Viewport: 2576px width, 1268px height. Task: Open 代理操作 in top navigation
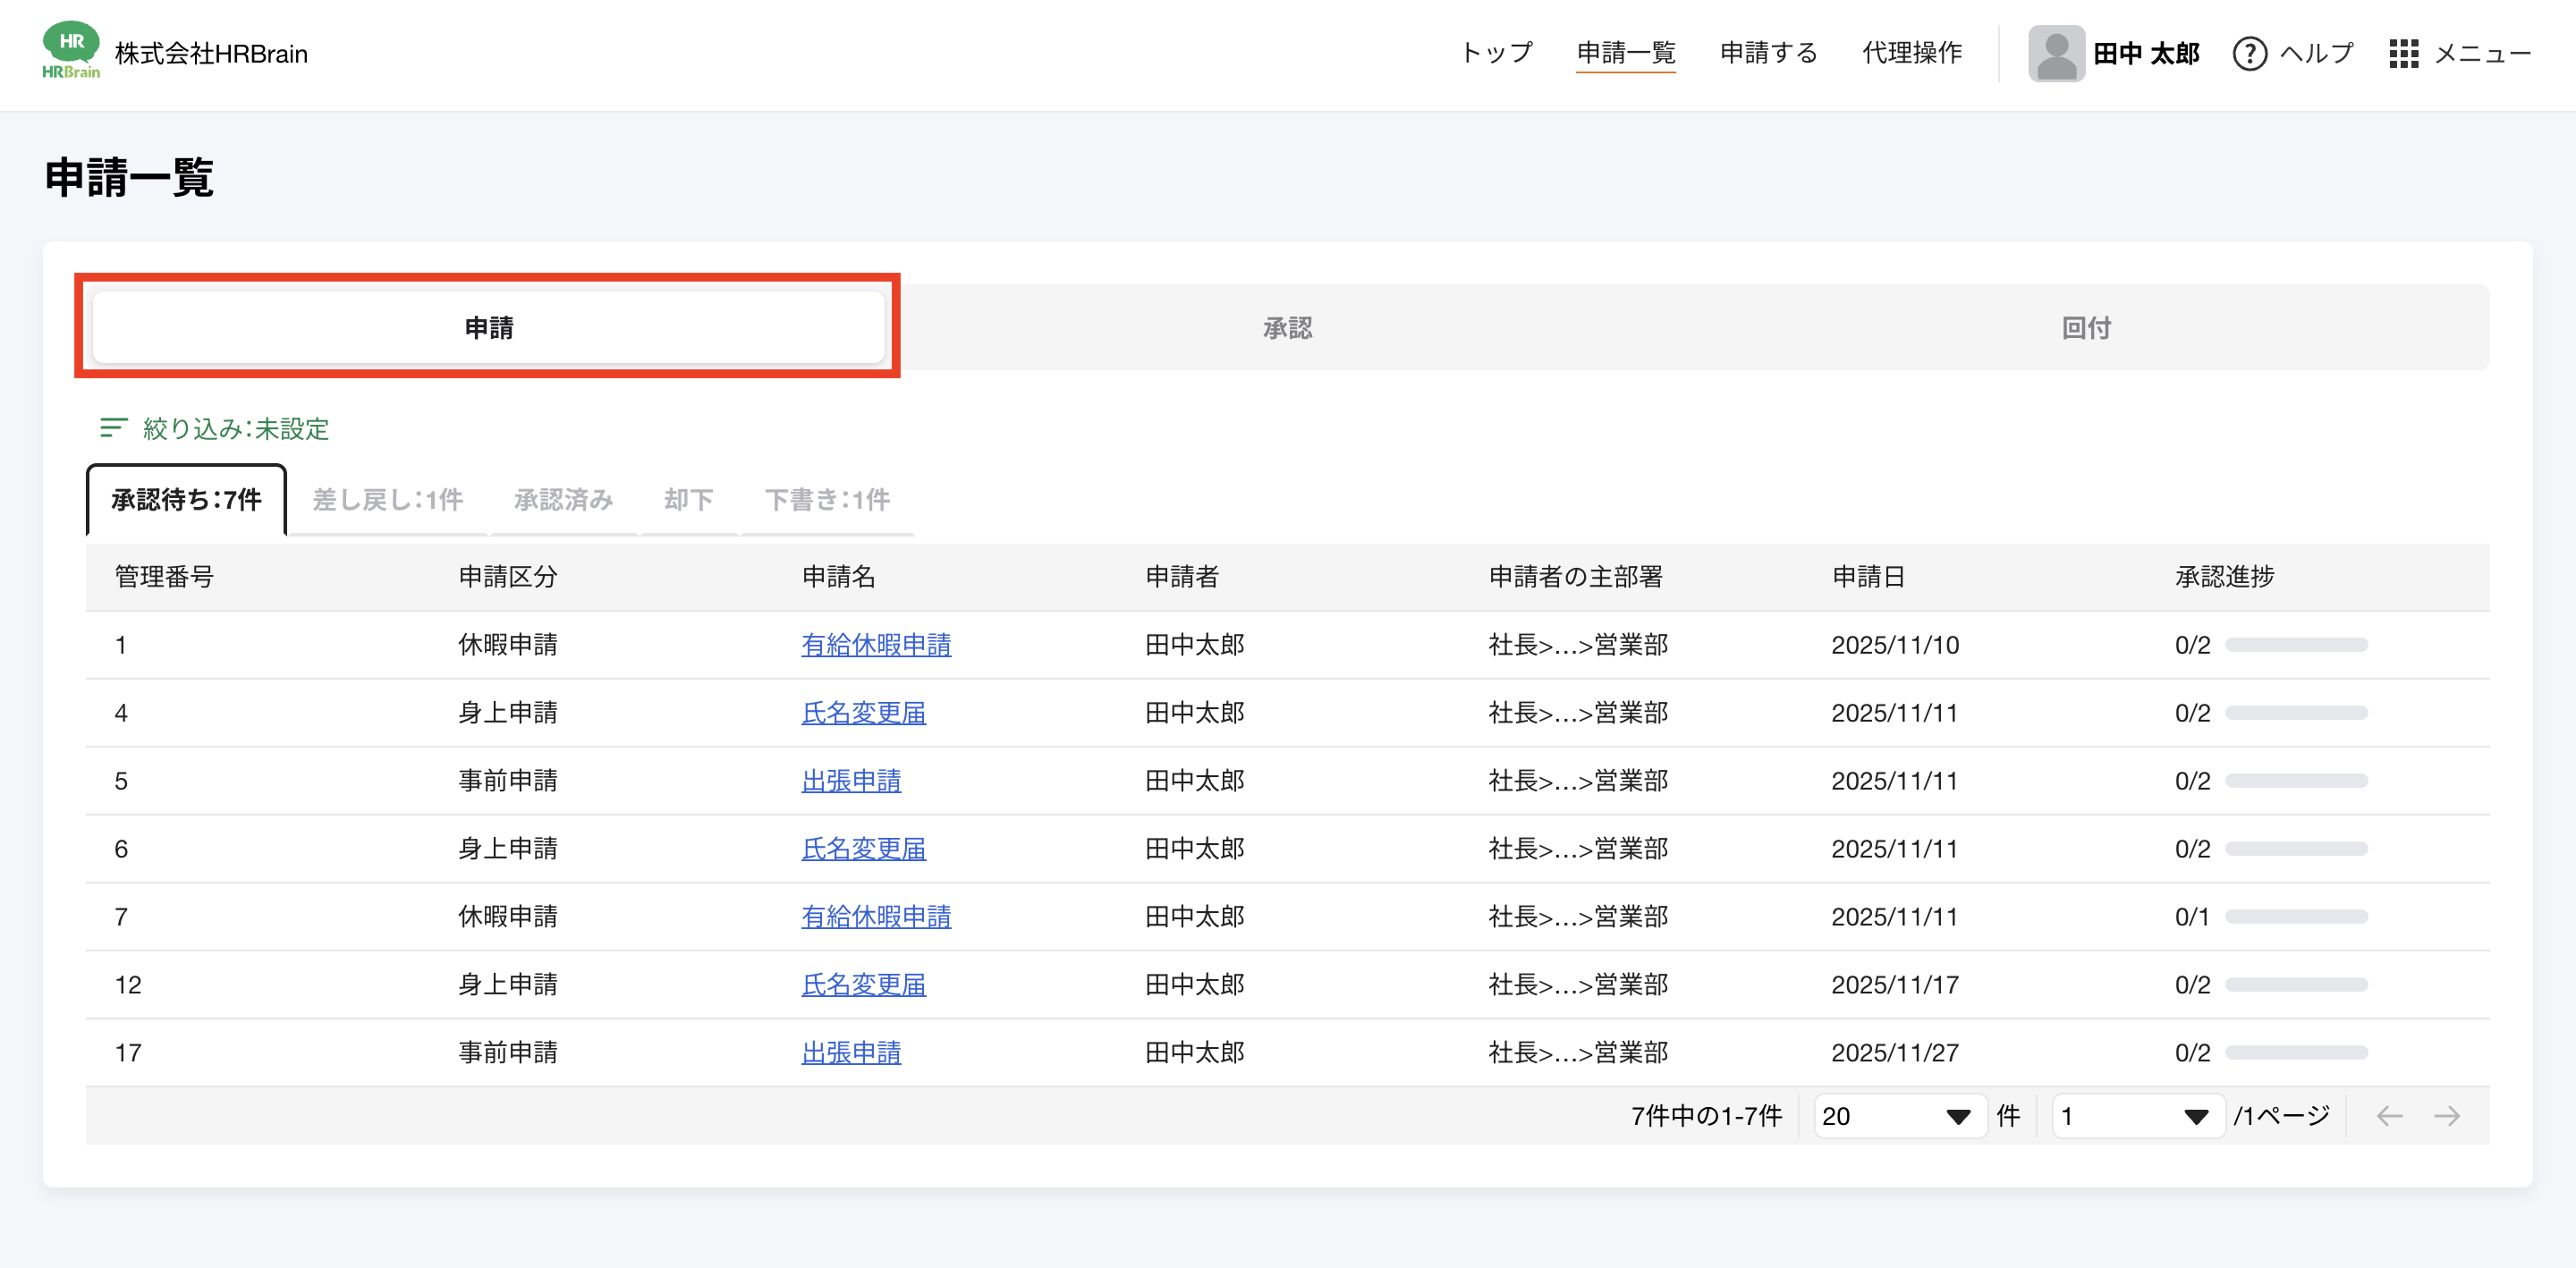coord(1911,53)
